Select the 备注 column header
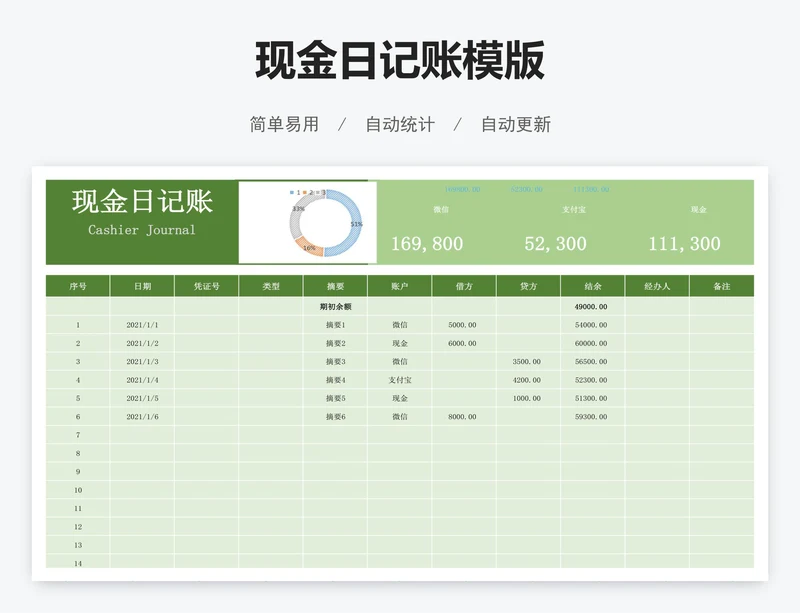This screenshot has width=800, height=613. (721, 286)
